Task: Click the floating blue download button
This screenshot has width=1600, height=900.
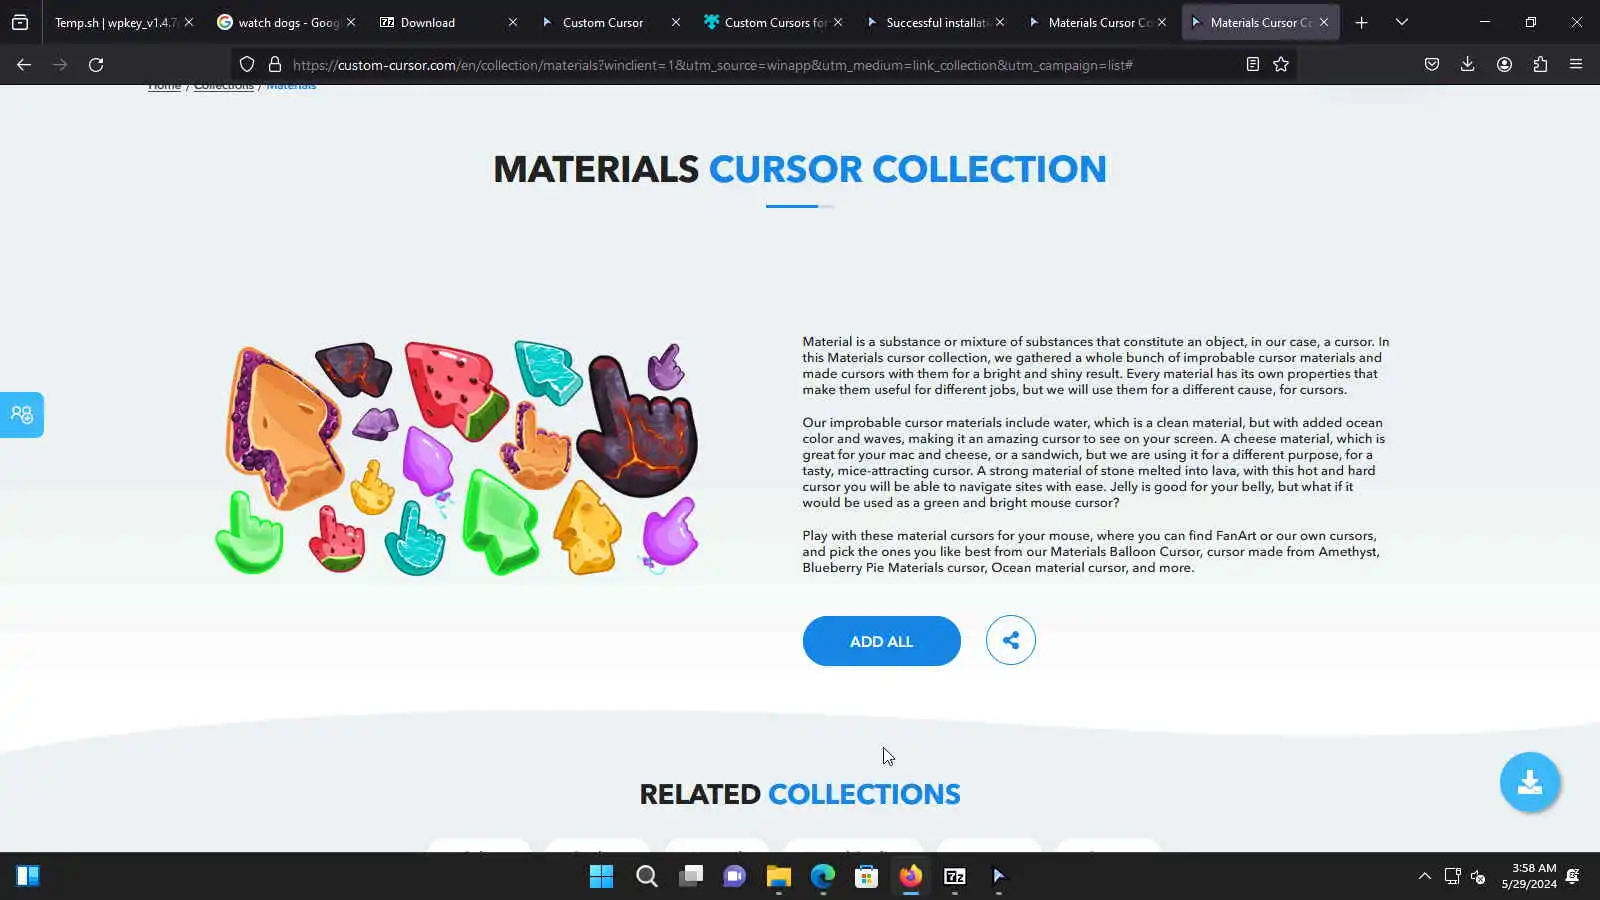Action: (1529, 782)
